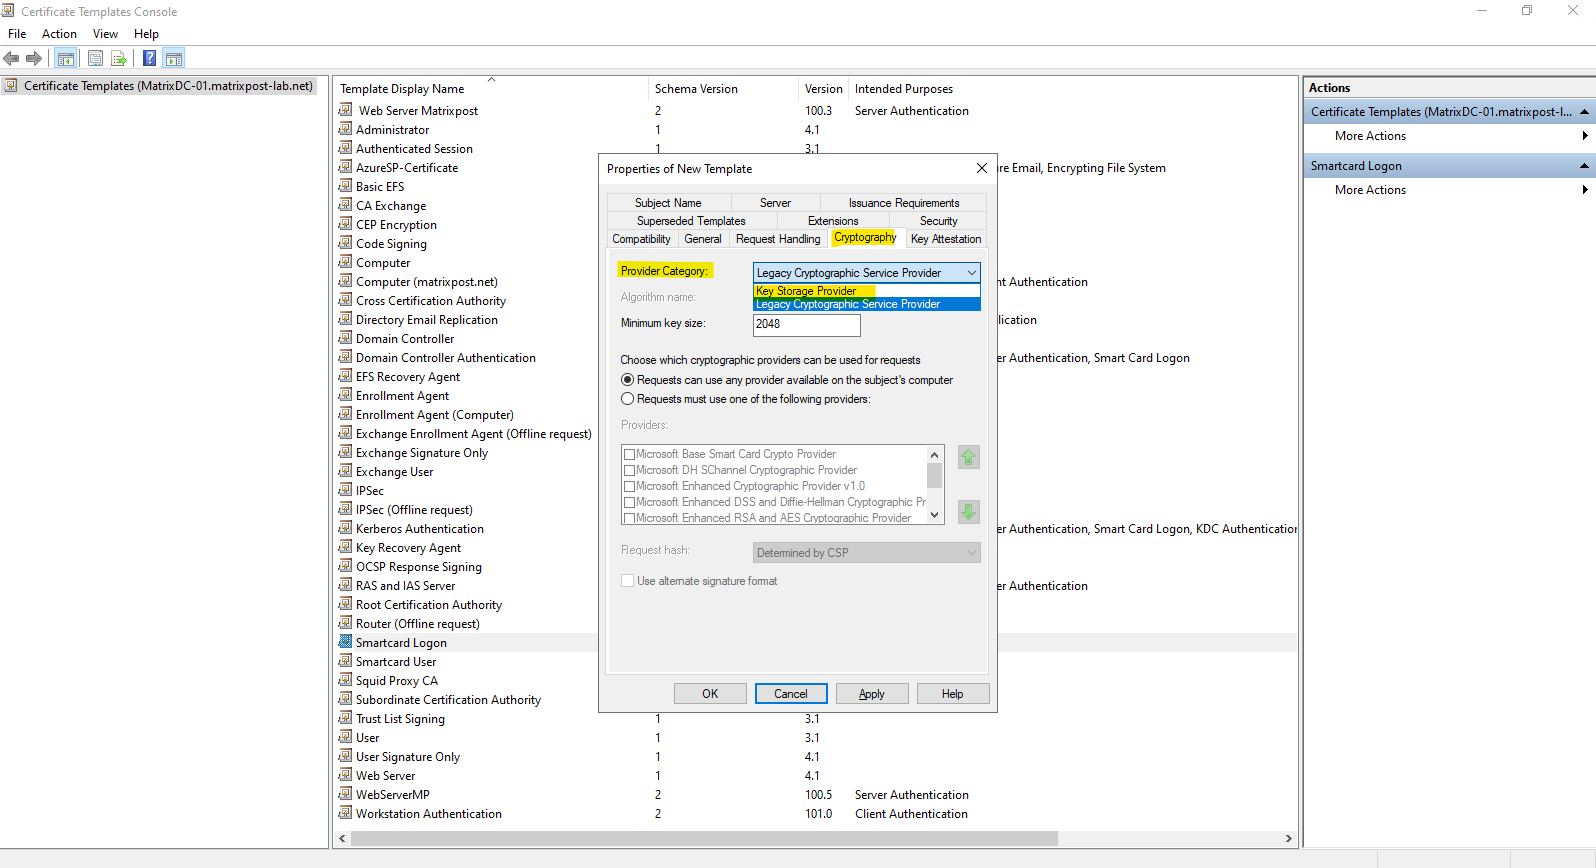Check Microsoft Enhanced RSA and AES Cryptographic Provider

[630, 518]
